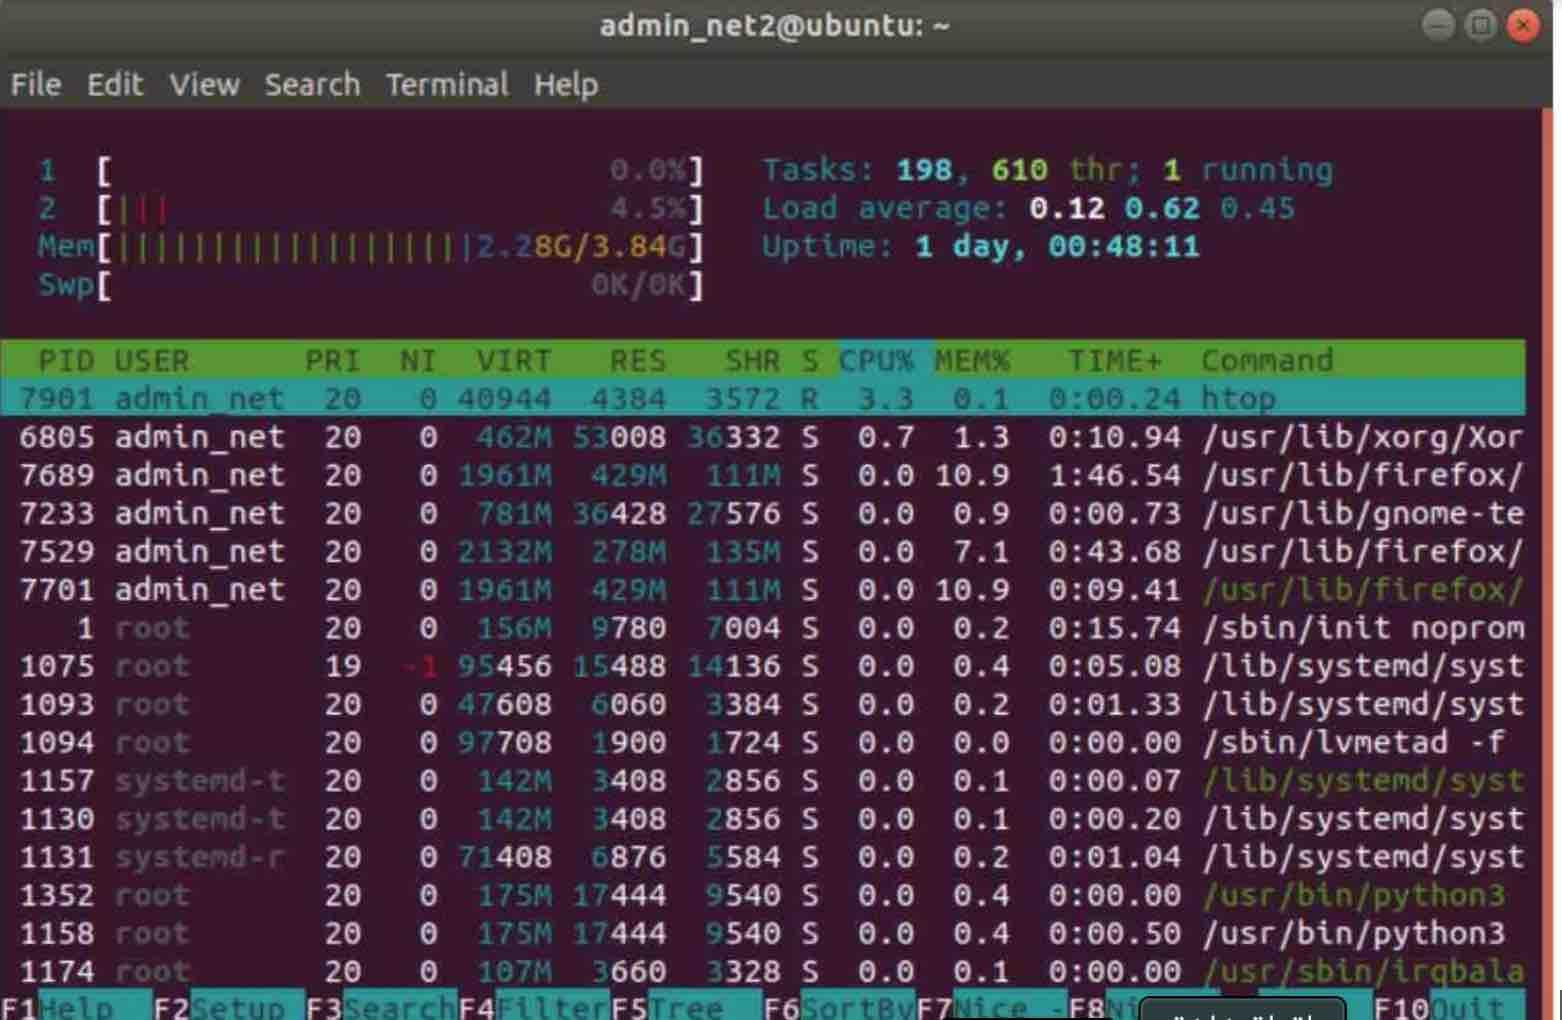
Task: Click the red -1 nice value
Action: [x=419, y=666]
